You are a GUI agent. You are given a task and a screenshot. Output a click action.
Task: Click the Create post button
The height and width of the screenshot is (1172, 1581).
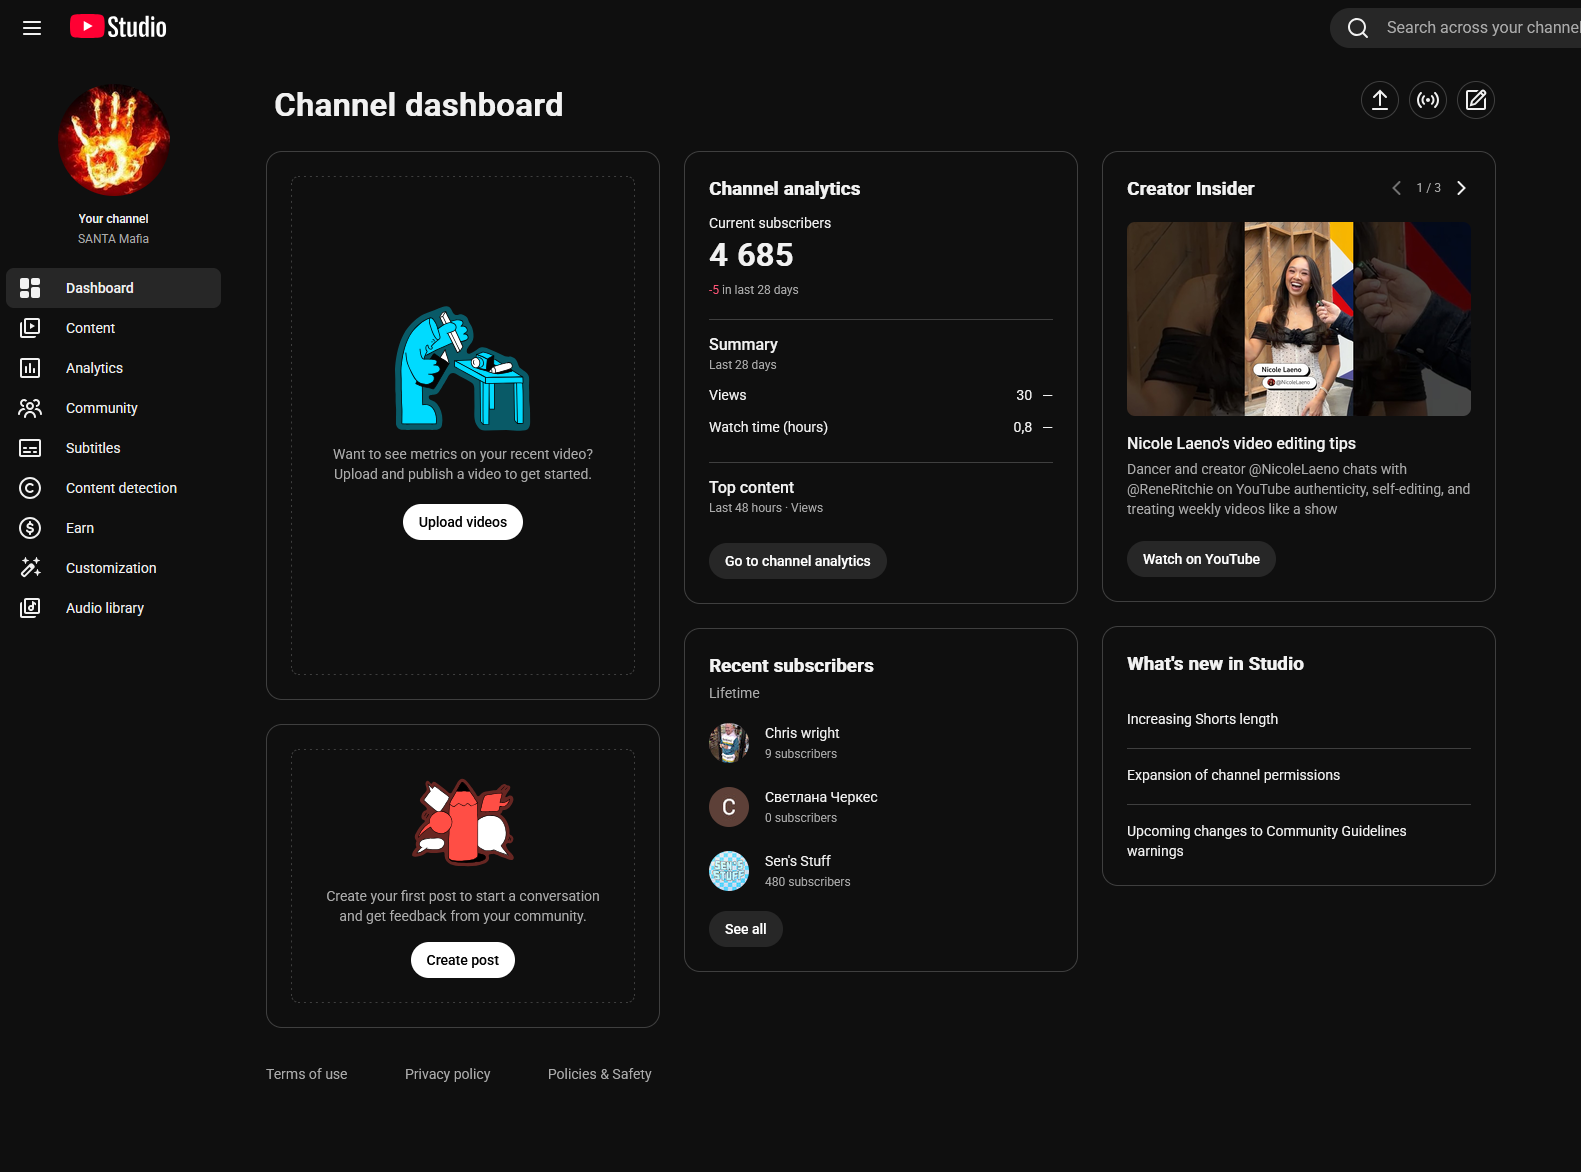coord(463,960)
